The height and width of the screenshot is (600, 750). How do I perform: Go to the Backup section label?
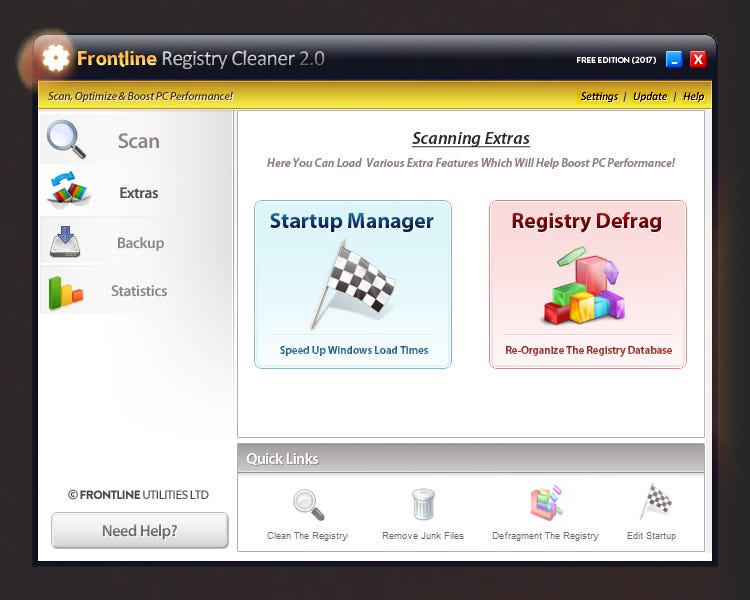[141, 243]
